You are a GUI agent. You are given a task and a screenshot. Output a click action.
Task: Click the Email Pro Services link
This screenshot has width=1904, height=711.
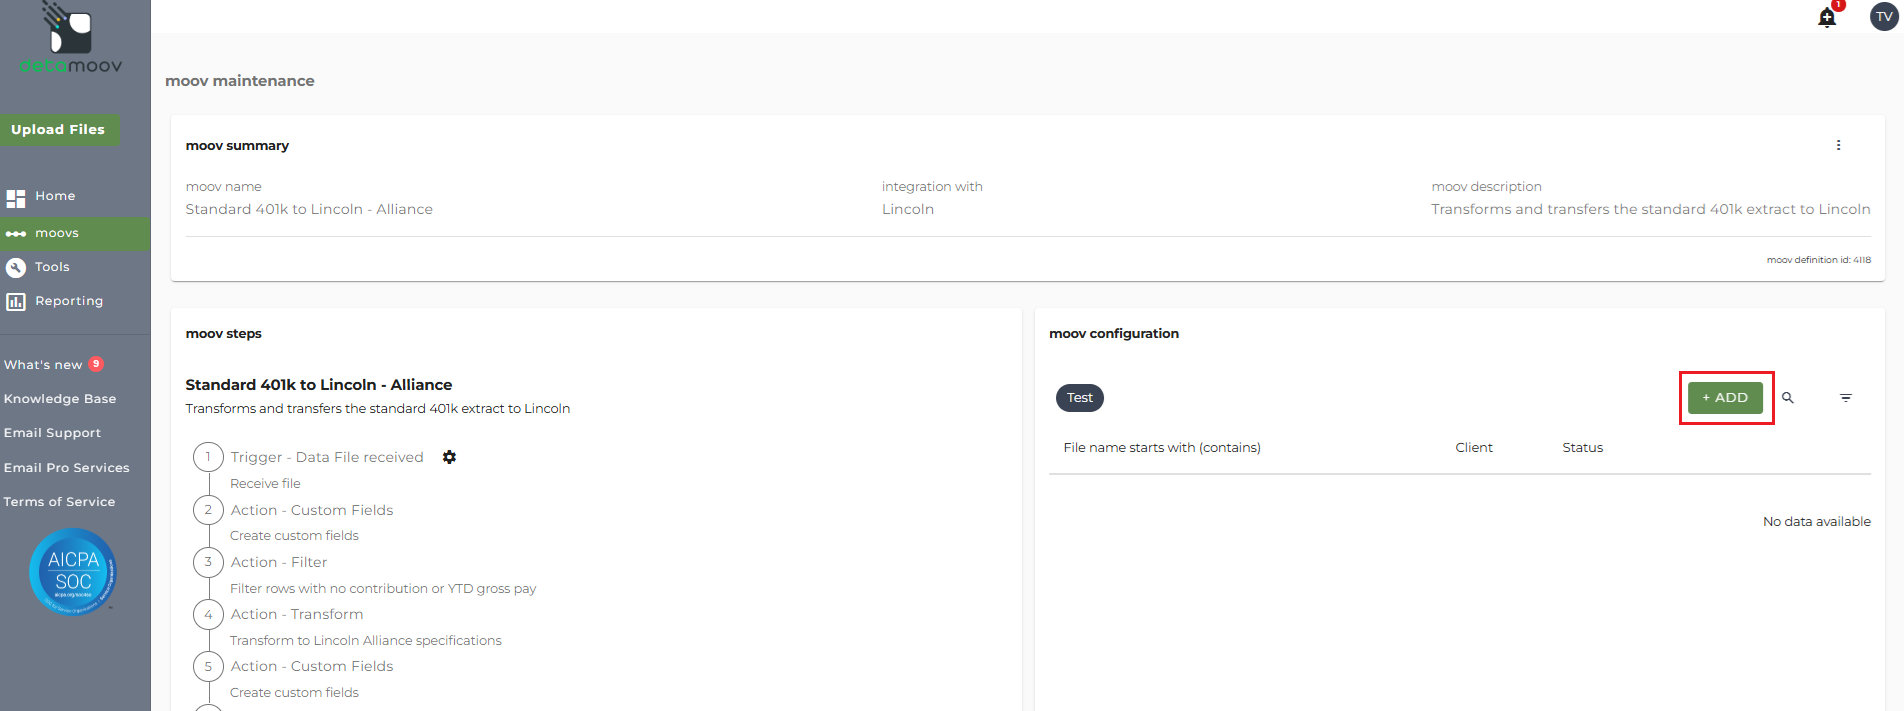tap(67, 468)
